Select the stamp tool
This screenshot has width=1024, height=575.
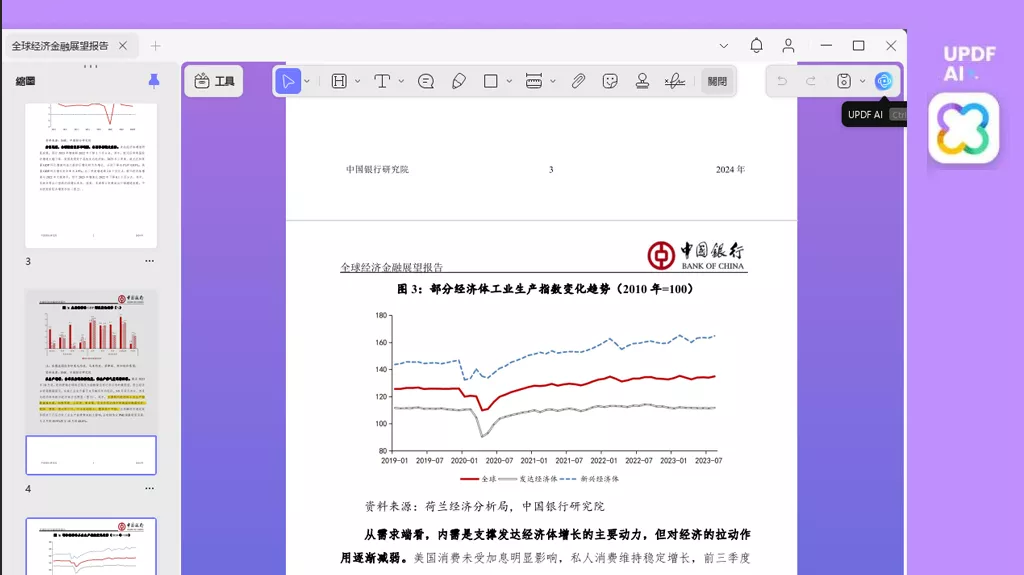(642, 81)
